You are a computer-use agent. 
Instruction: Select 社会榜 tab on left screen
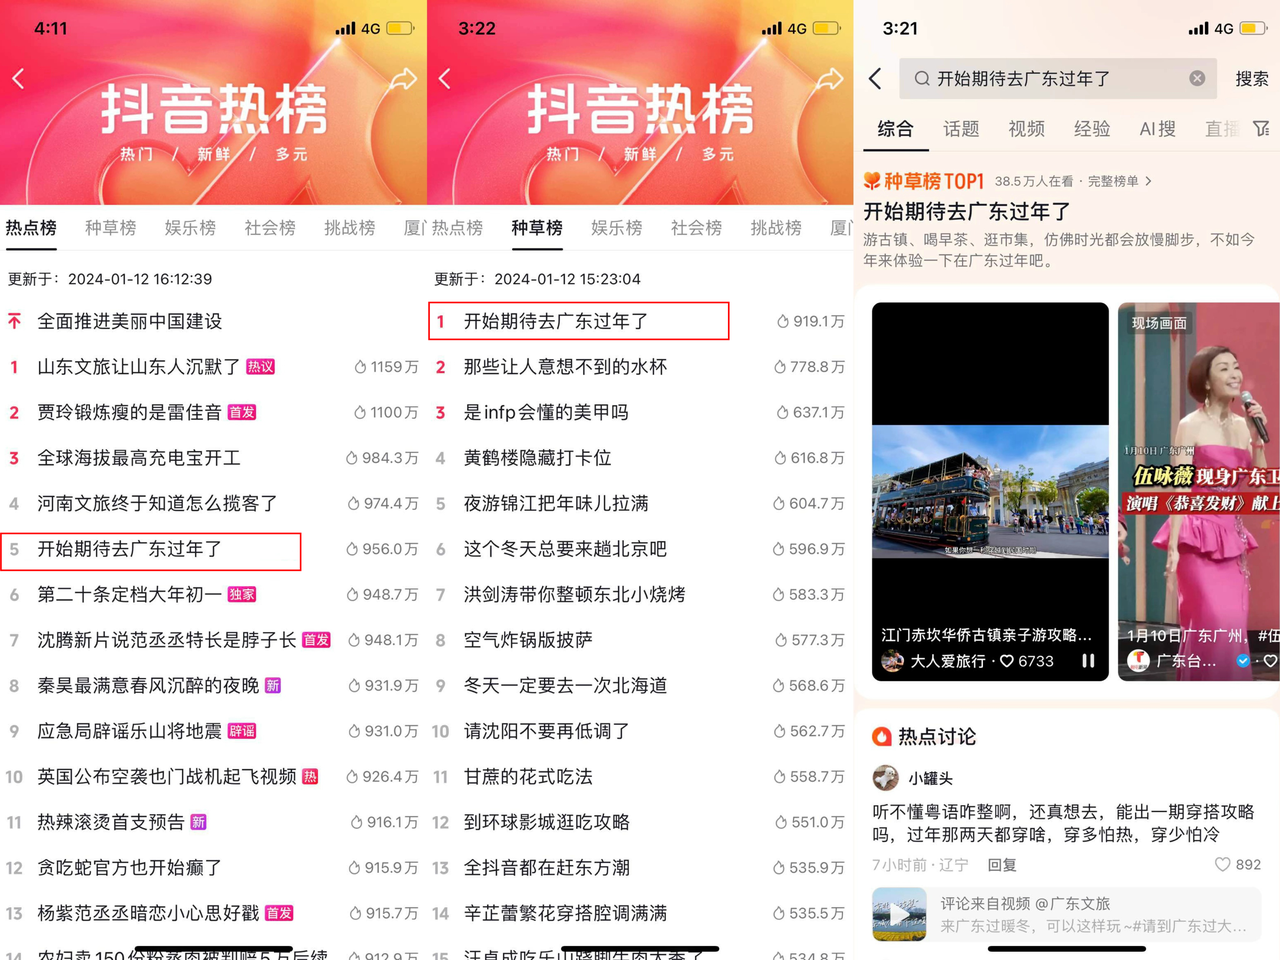[270, 228]
